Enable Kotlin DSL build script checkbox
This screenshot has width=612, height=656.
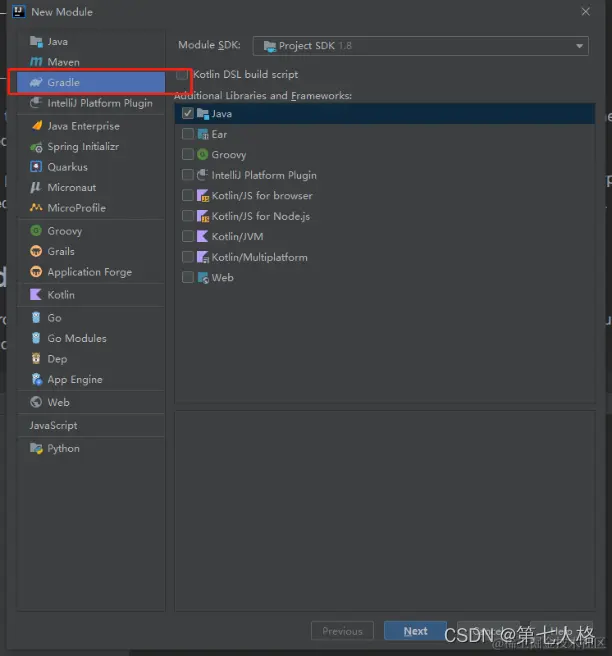(182, 74)
